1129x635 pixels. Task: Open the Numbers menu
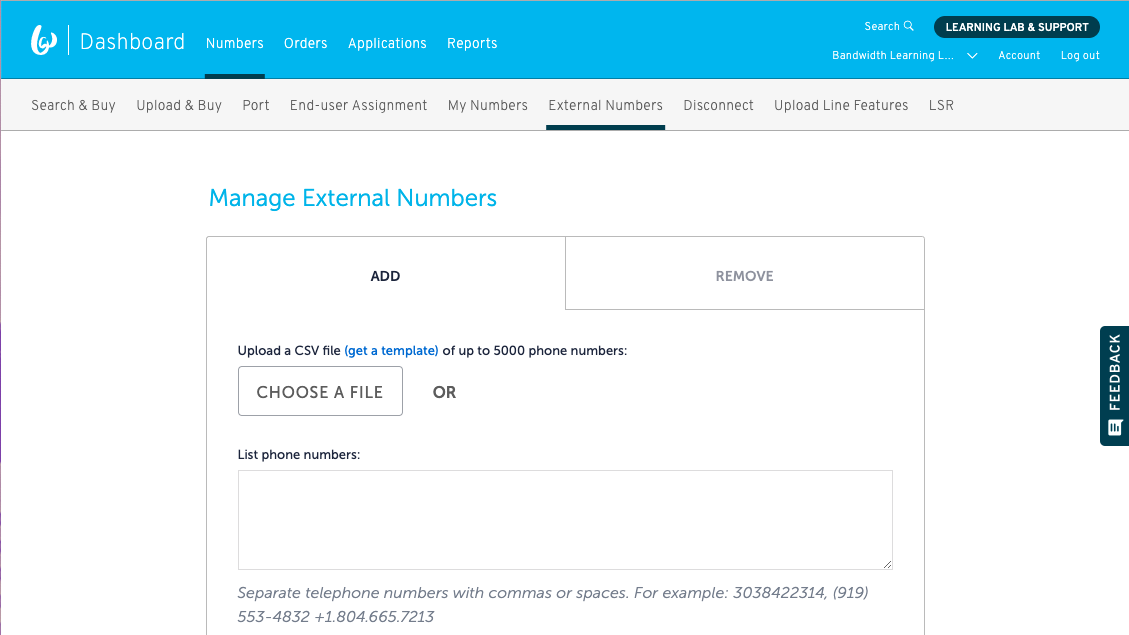(235, 43)
